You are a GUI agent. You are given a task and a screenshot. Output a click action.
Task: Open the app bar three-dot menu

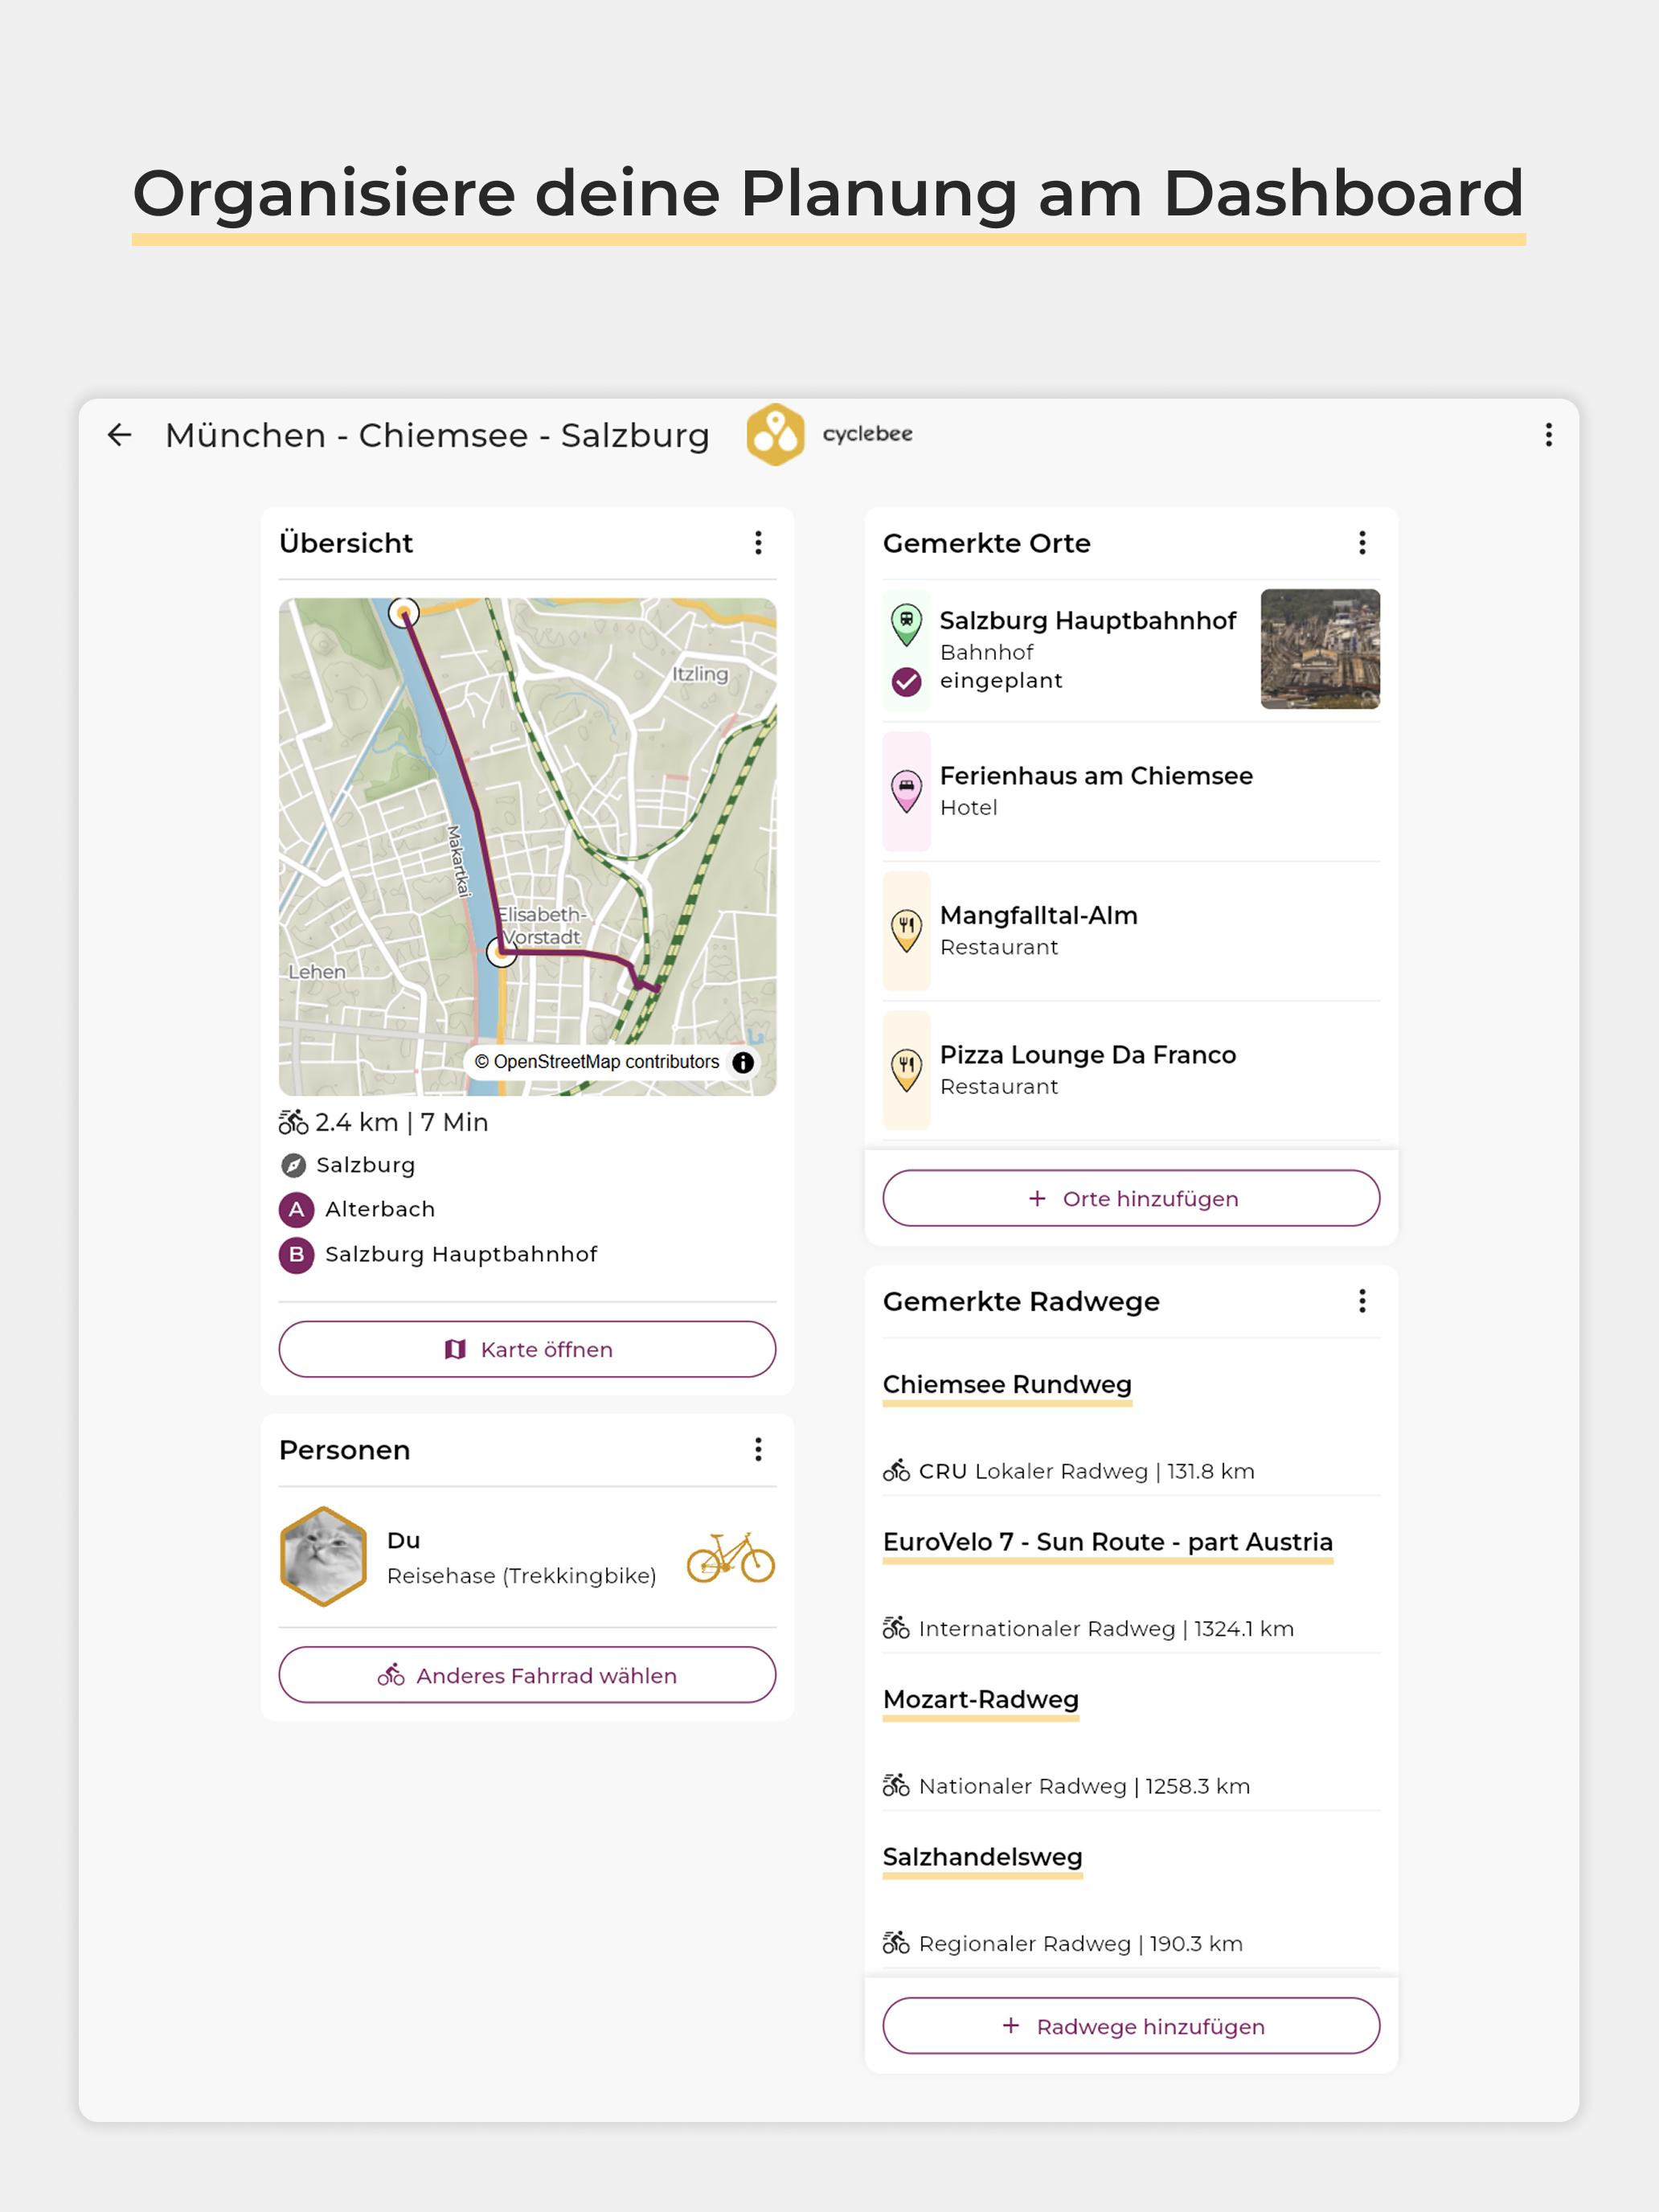[1548, 435]
